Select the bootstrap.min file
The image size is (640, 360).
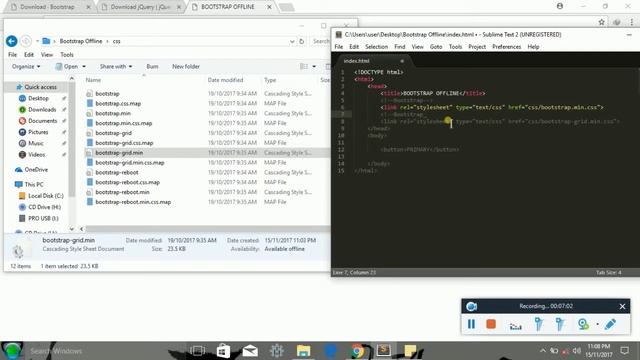pyautogui.click(x=113, y=113)
